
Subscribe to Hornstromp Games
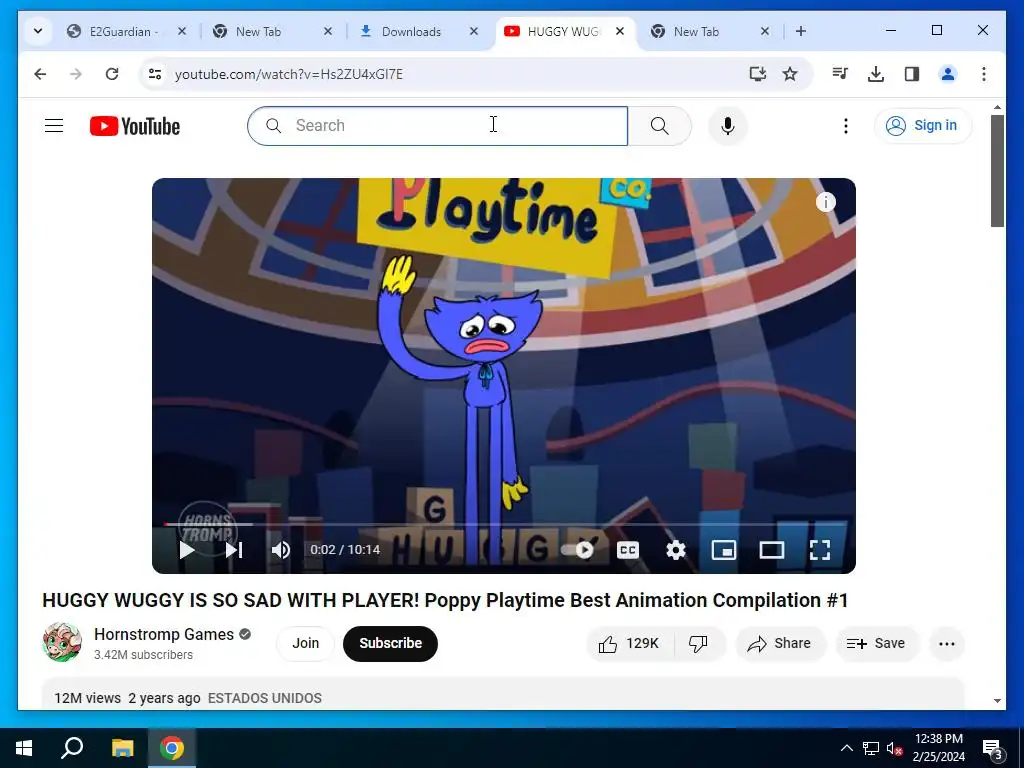tap(391, 643)
